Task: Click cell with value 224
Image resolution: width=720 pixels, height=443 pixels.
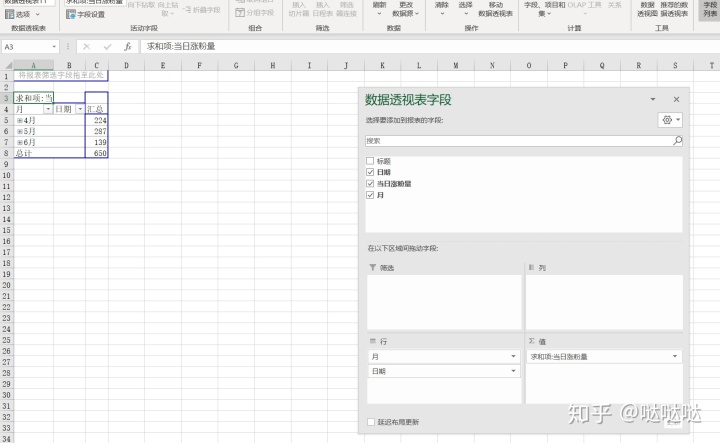Action: (x=96, y=120)
